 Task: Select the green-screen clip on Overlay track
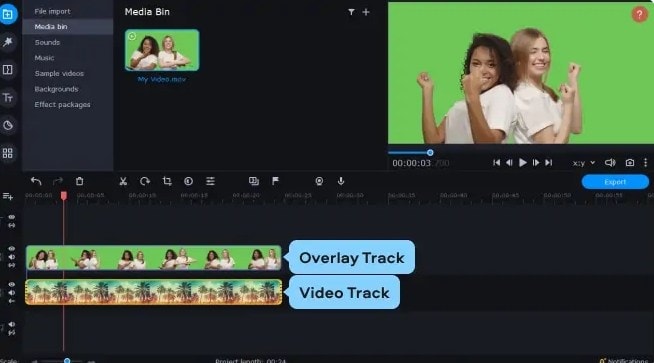pos(153,258)
